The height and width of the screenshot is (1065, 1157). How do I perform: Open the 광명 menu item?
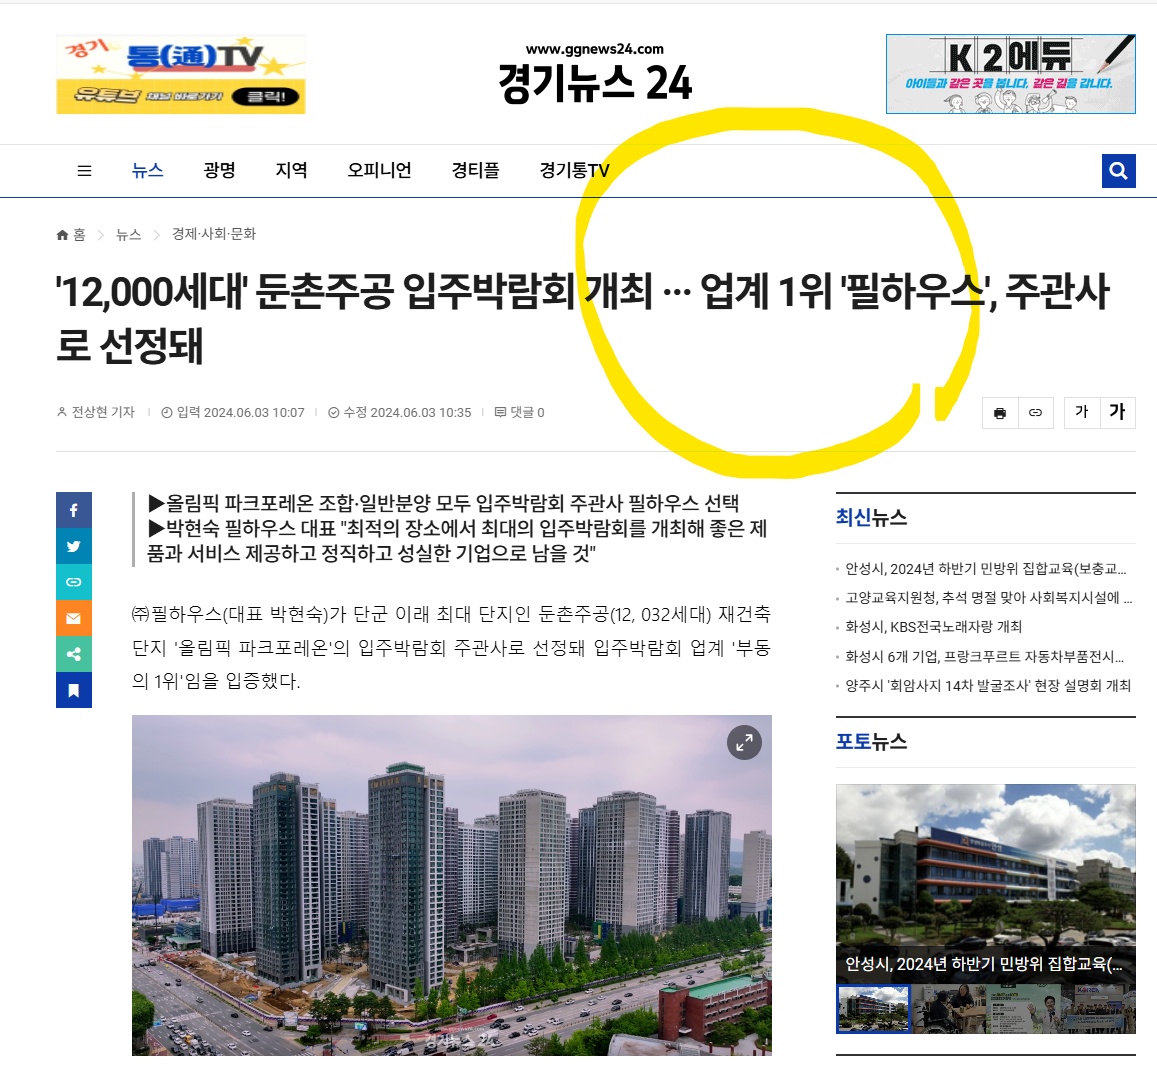point(219,170)
